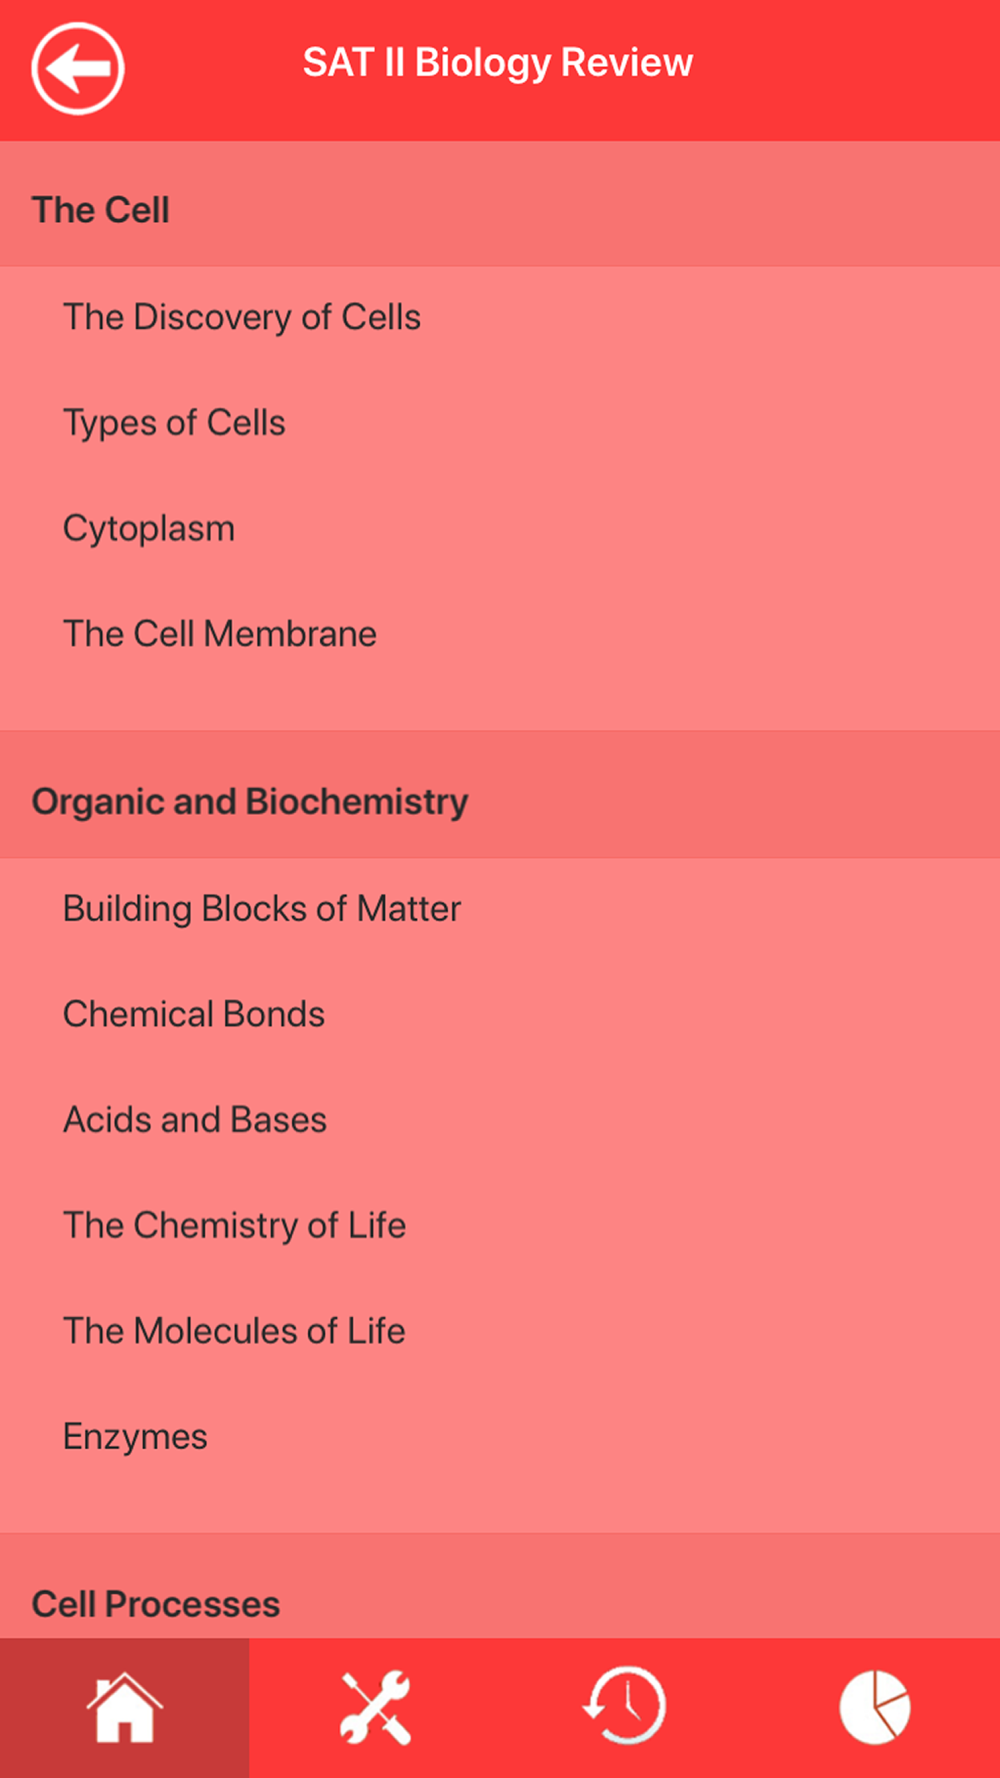Open Types of Cells topic
The image size is (1000, 1778).
click(500, 423)
